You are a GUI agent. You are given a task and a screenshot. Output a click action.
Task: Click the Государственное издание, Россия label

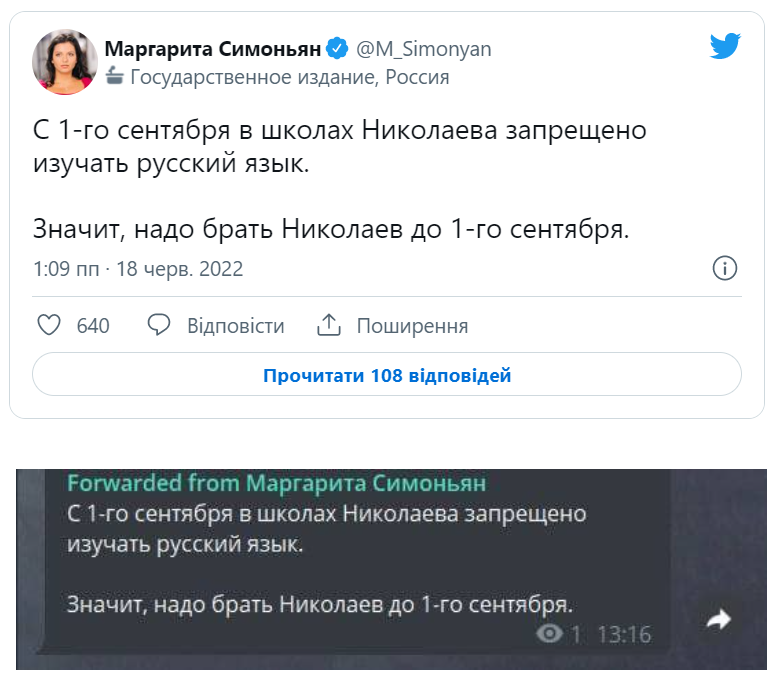pos(290,77)
